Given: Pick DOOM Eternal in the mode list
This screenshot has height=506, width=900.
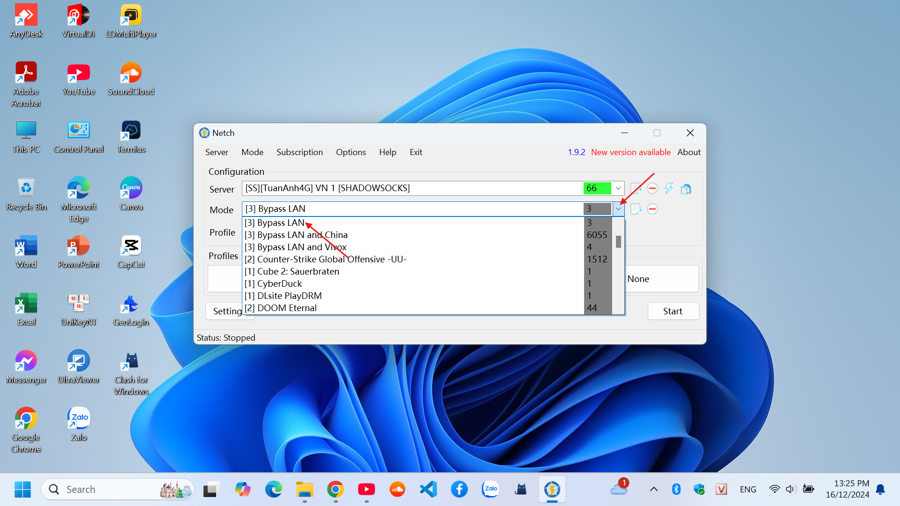Looking at the screenshot, I should 280,308.
